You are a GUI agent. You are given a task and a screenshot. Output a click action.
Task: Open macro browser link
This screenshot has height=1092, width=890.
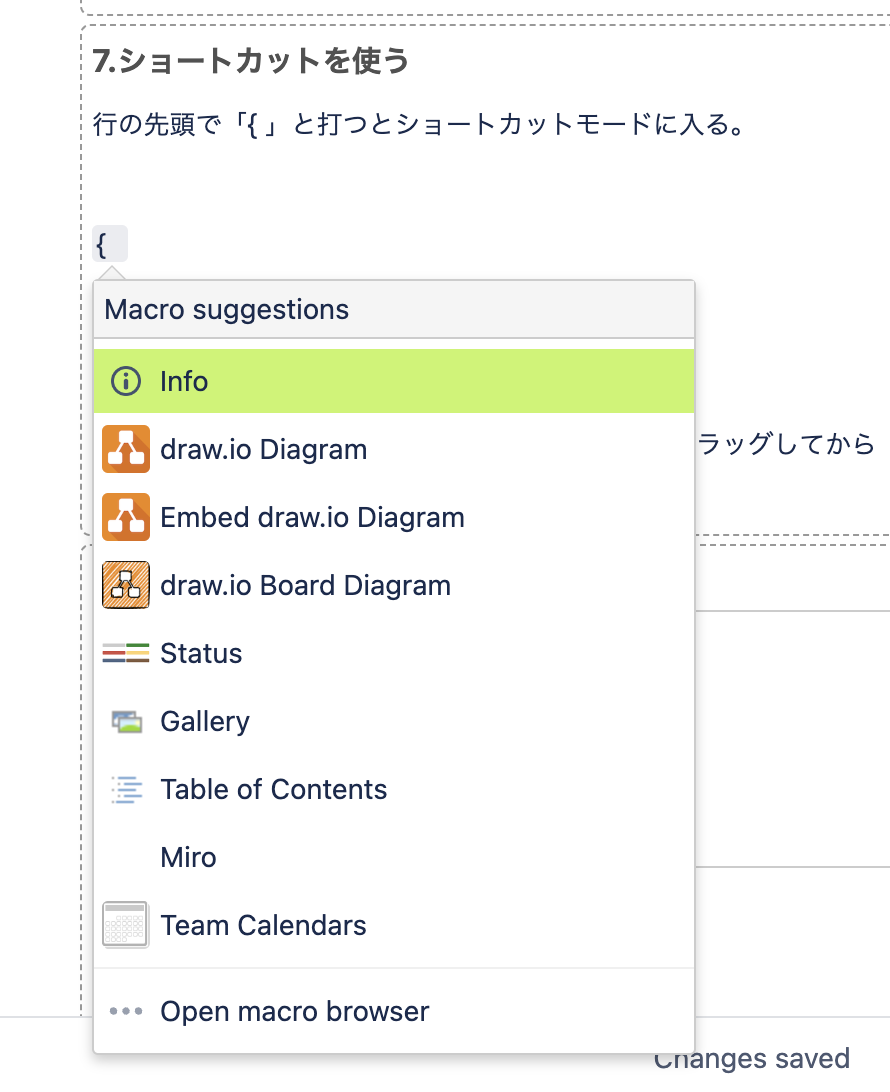pos(394,1011)
